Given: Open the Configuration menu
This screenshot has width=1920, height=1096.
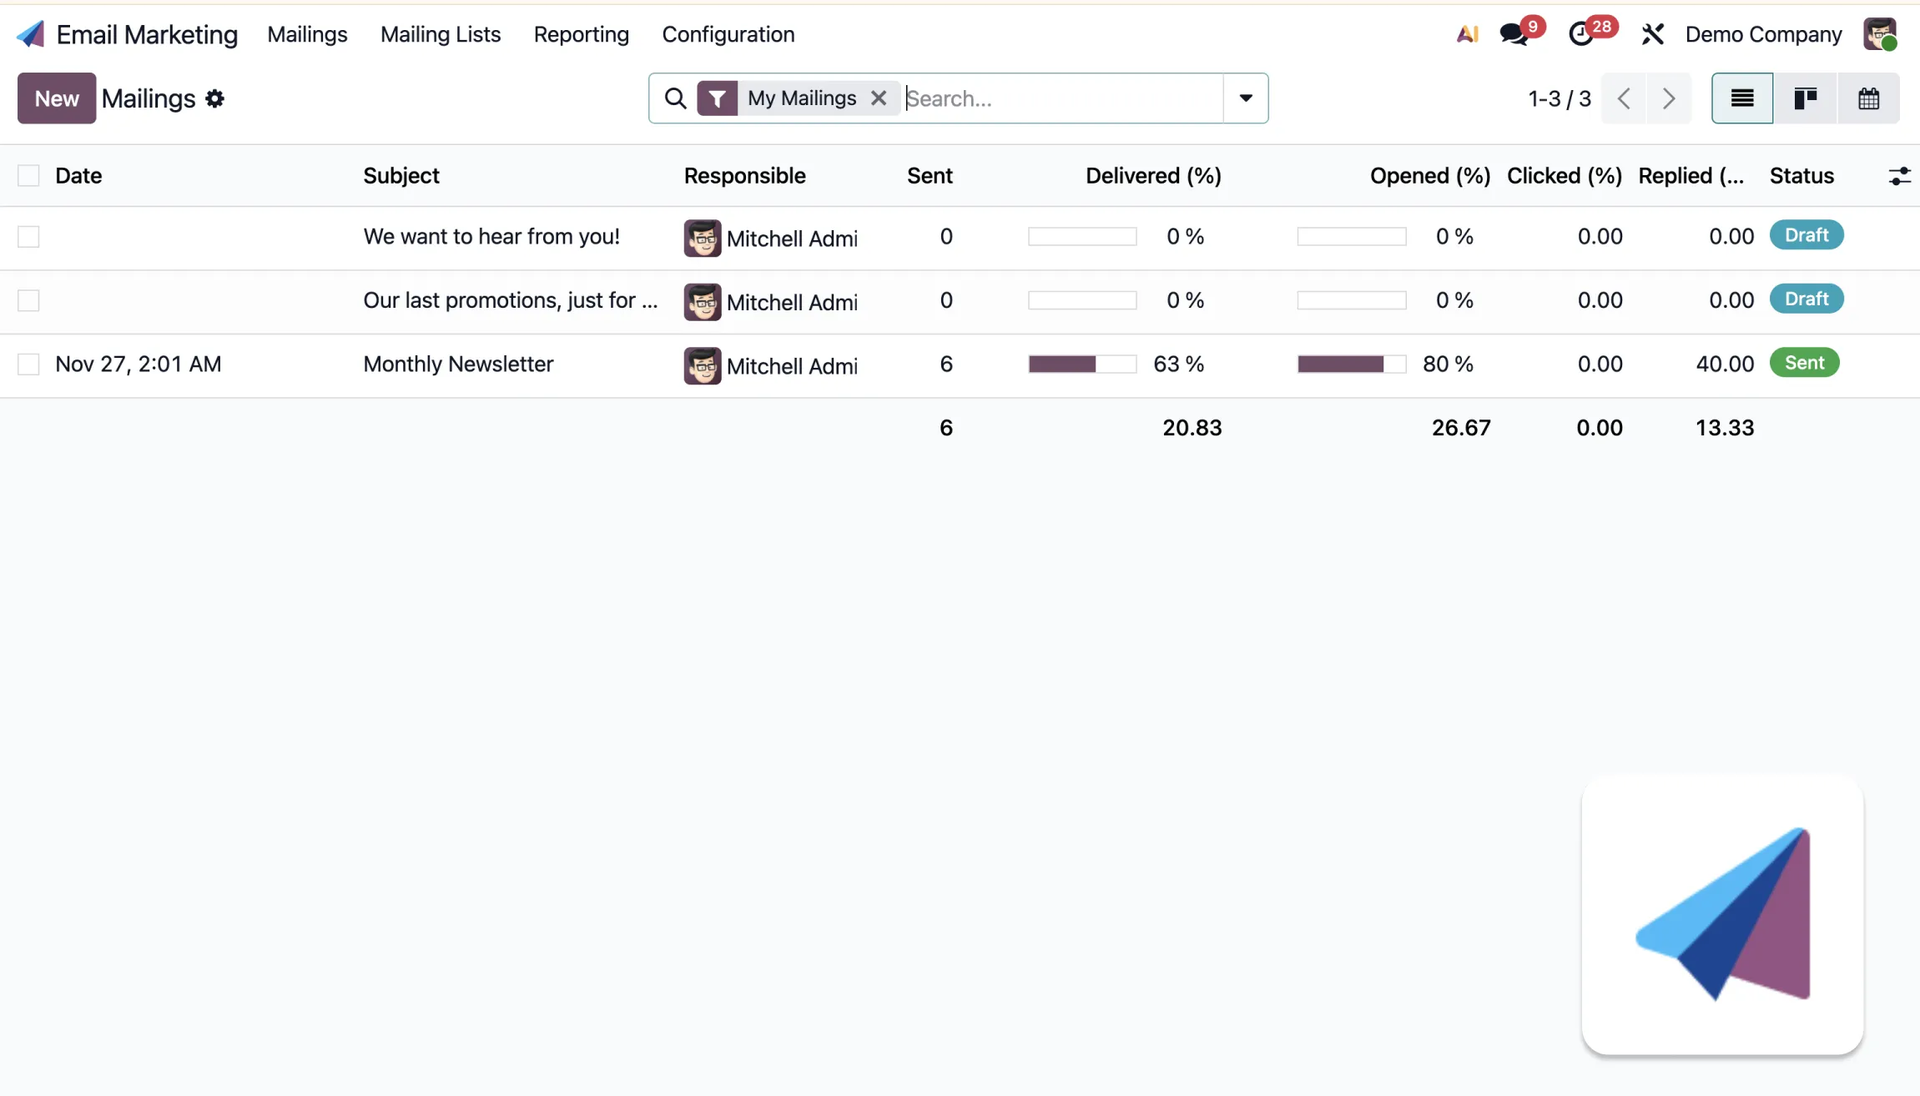Looking at the screenshot, I should click(728, 34).
